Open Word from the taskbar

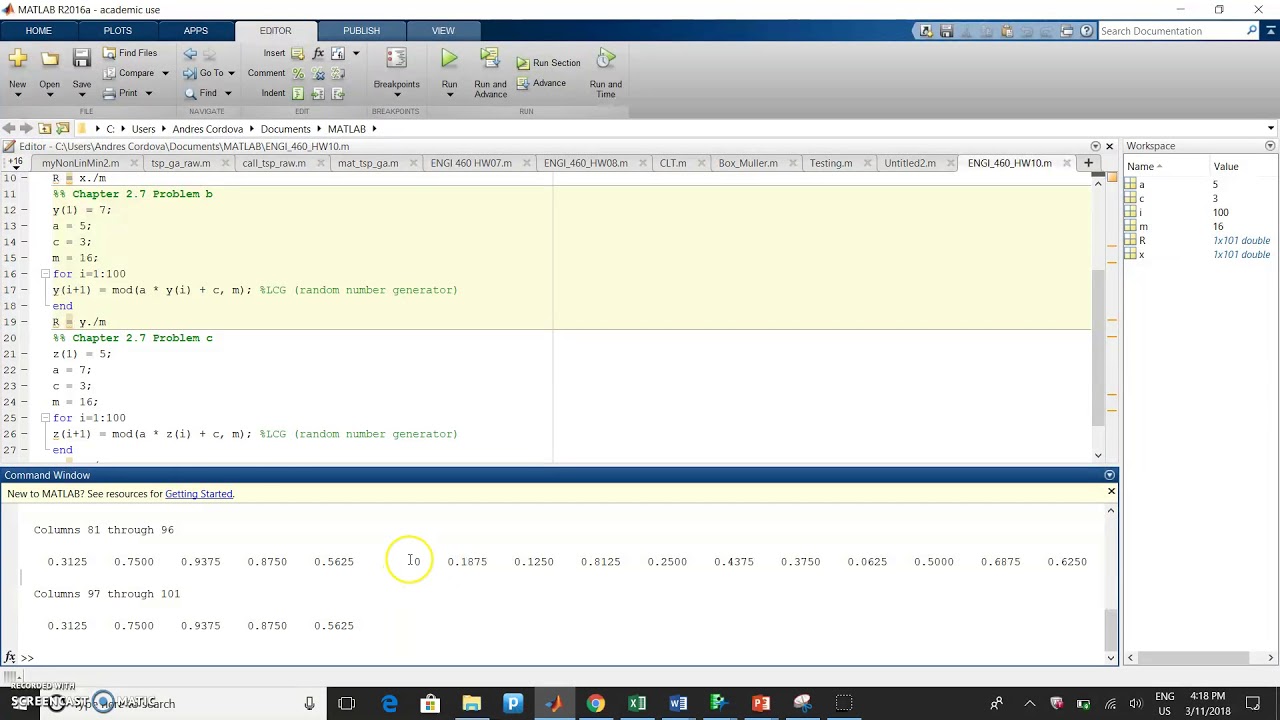tap(678, 704)
